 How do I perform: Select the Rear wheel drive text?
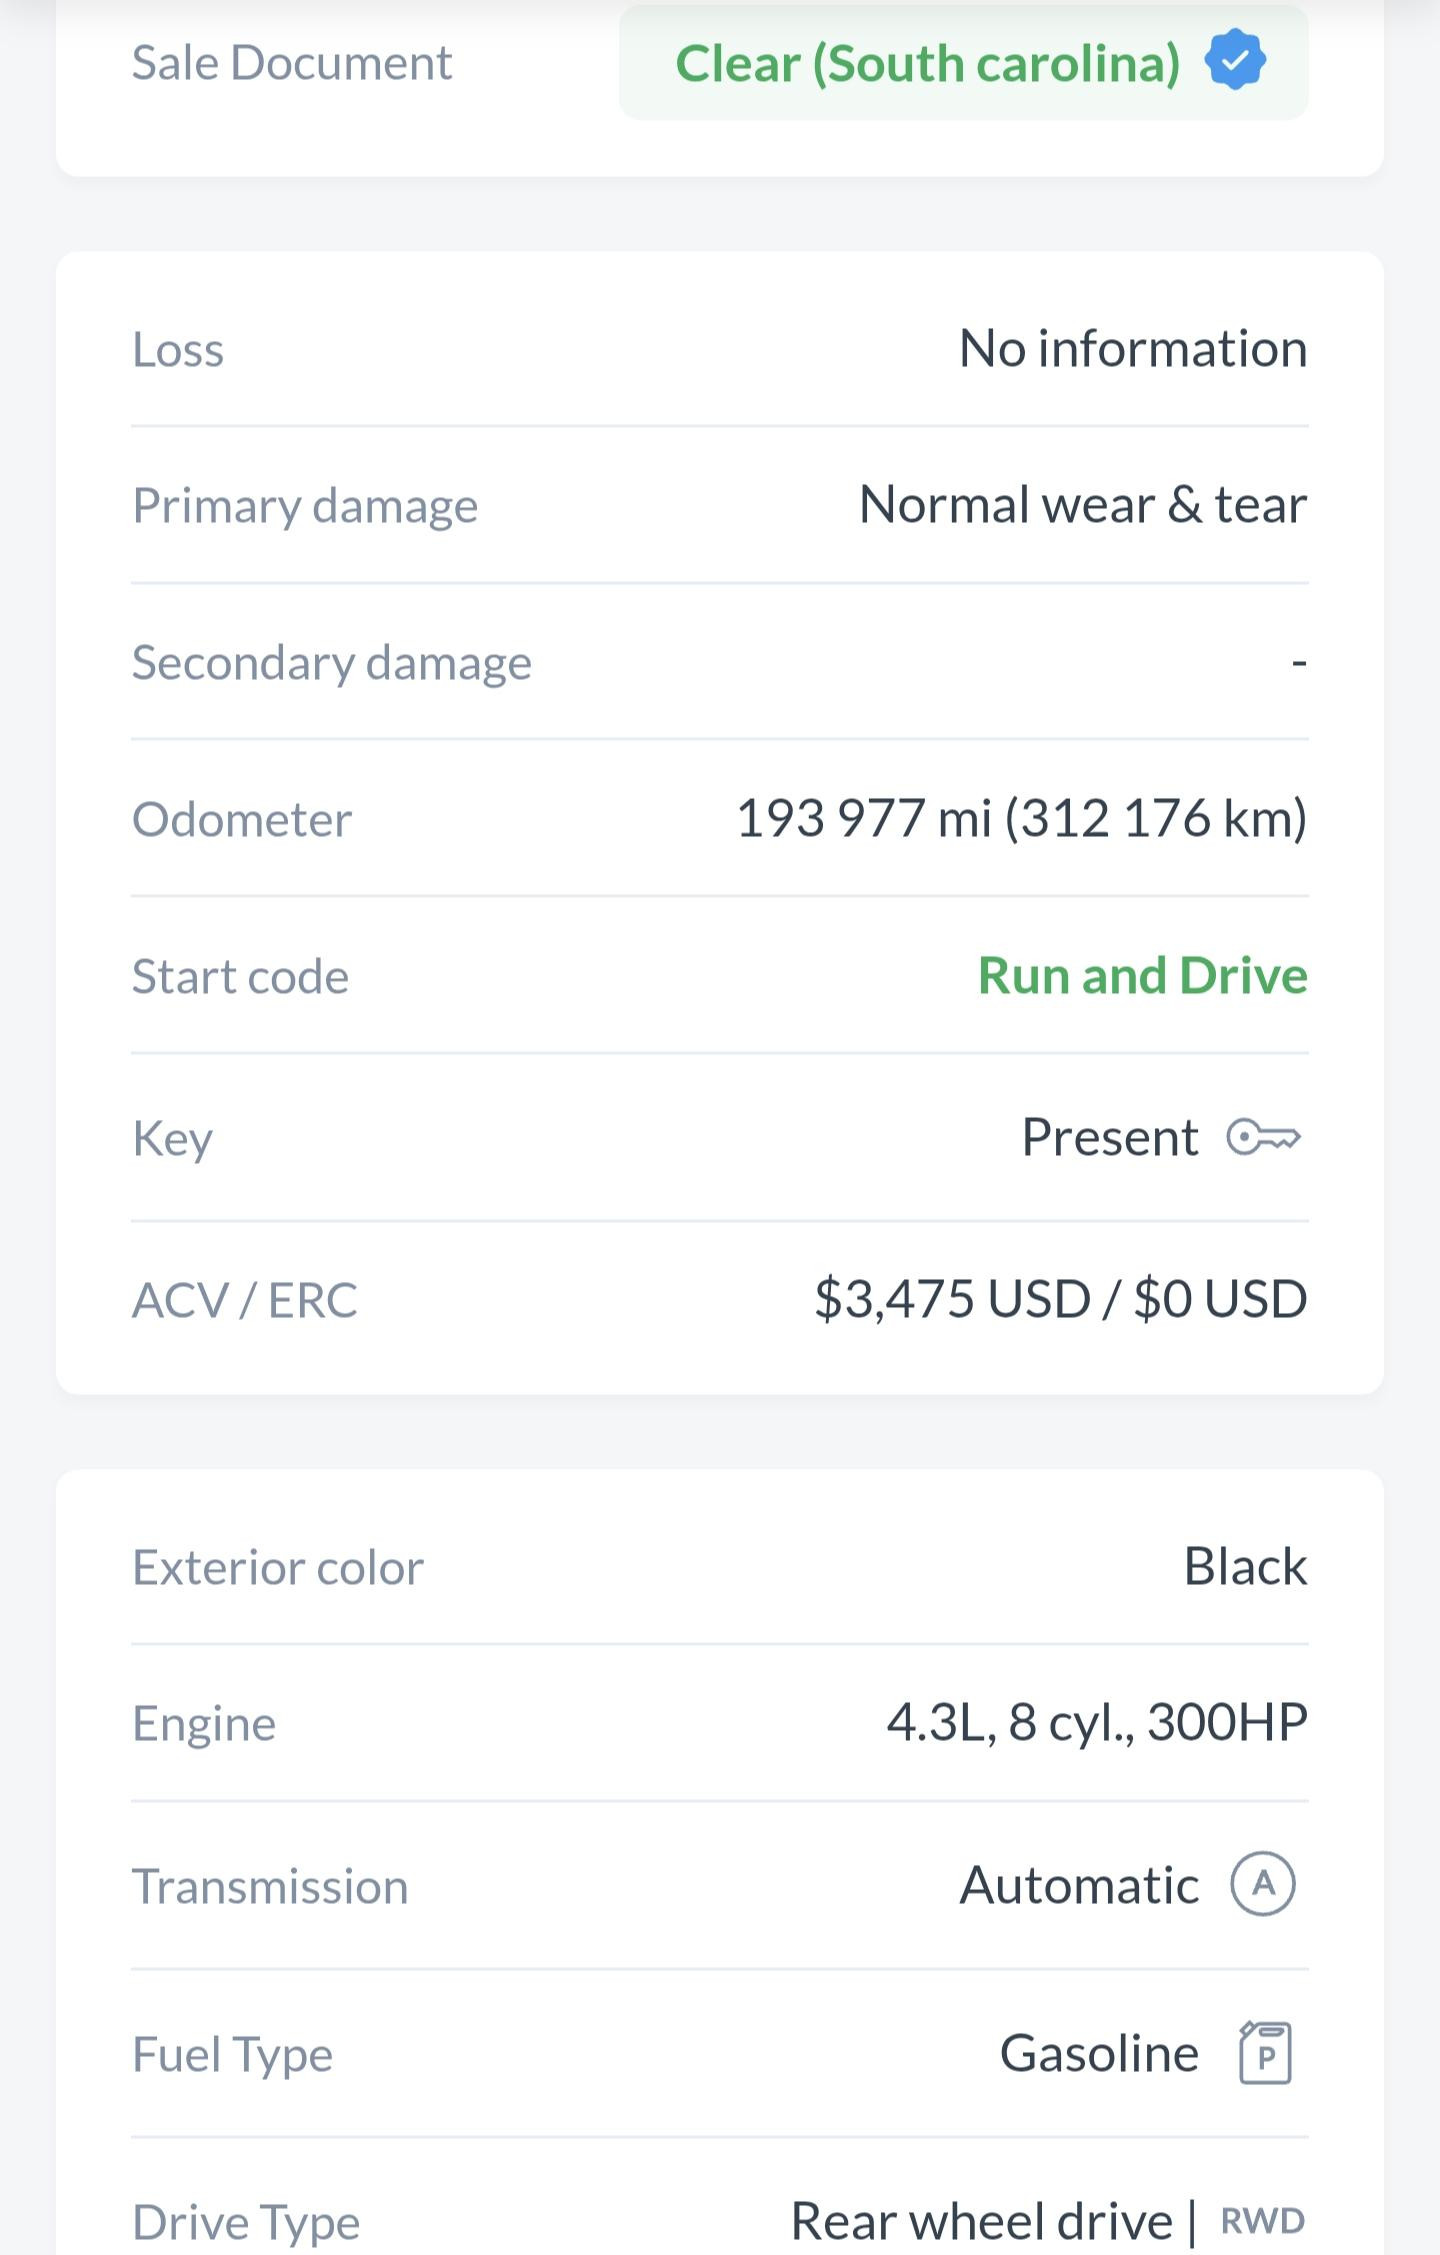click(981, 2221)
